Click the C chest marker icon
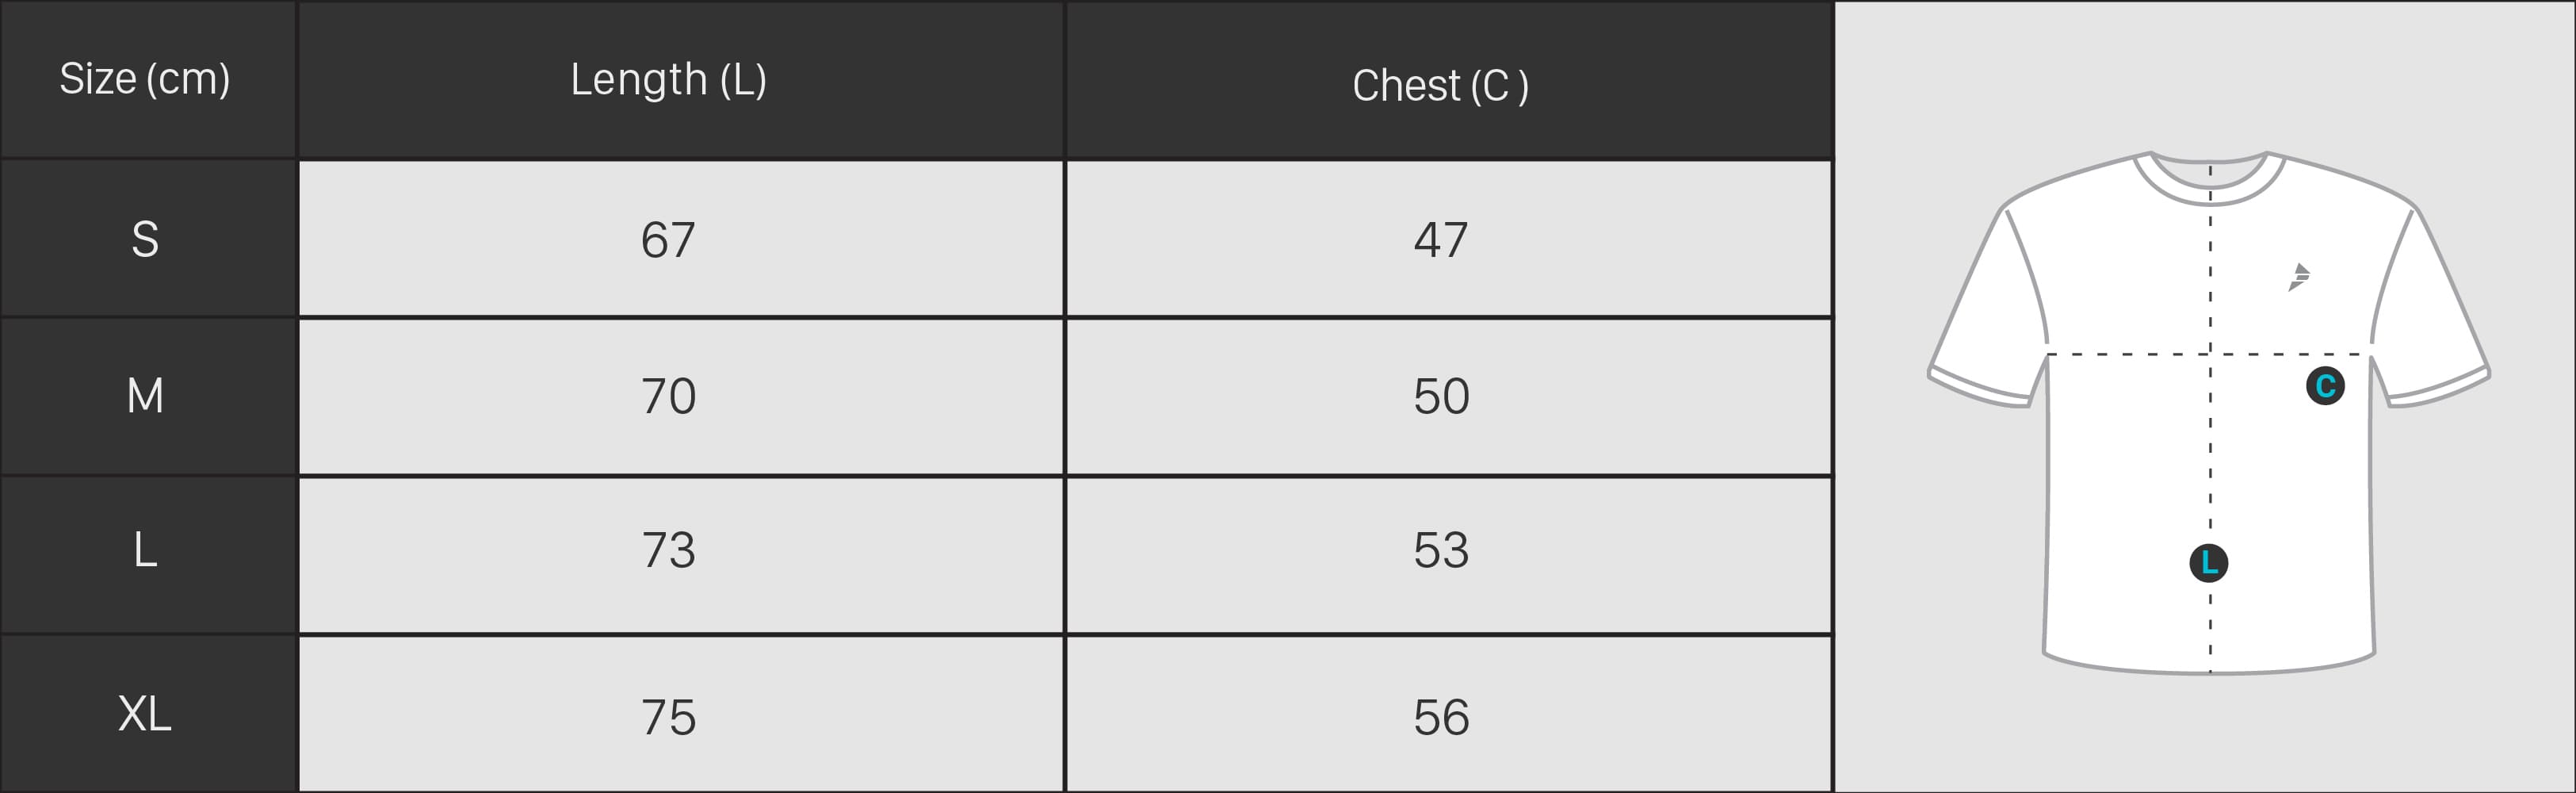 click(2325, 385)
